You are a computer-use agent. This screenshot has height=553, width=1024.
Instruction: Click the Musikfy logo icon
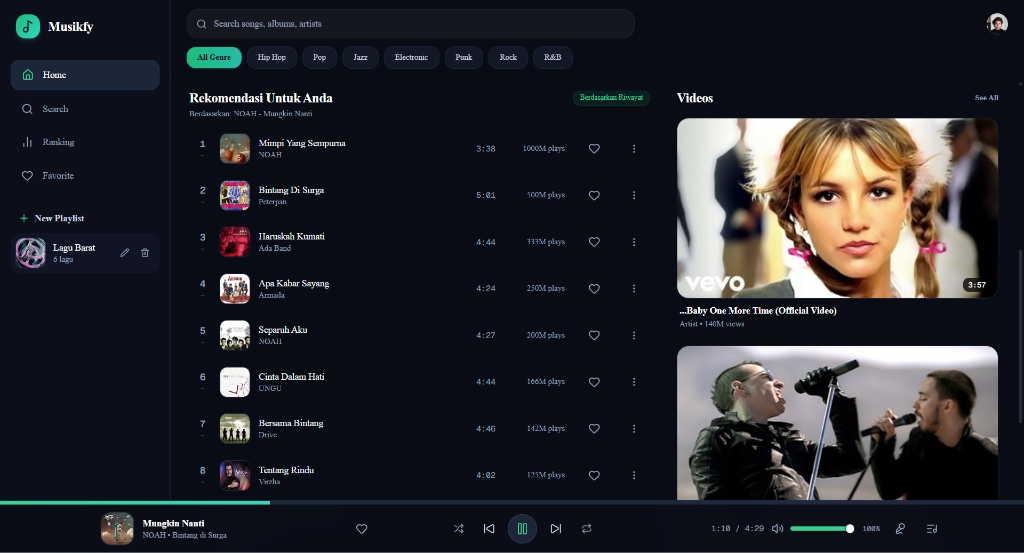[27, 26]
